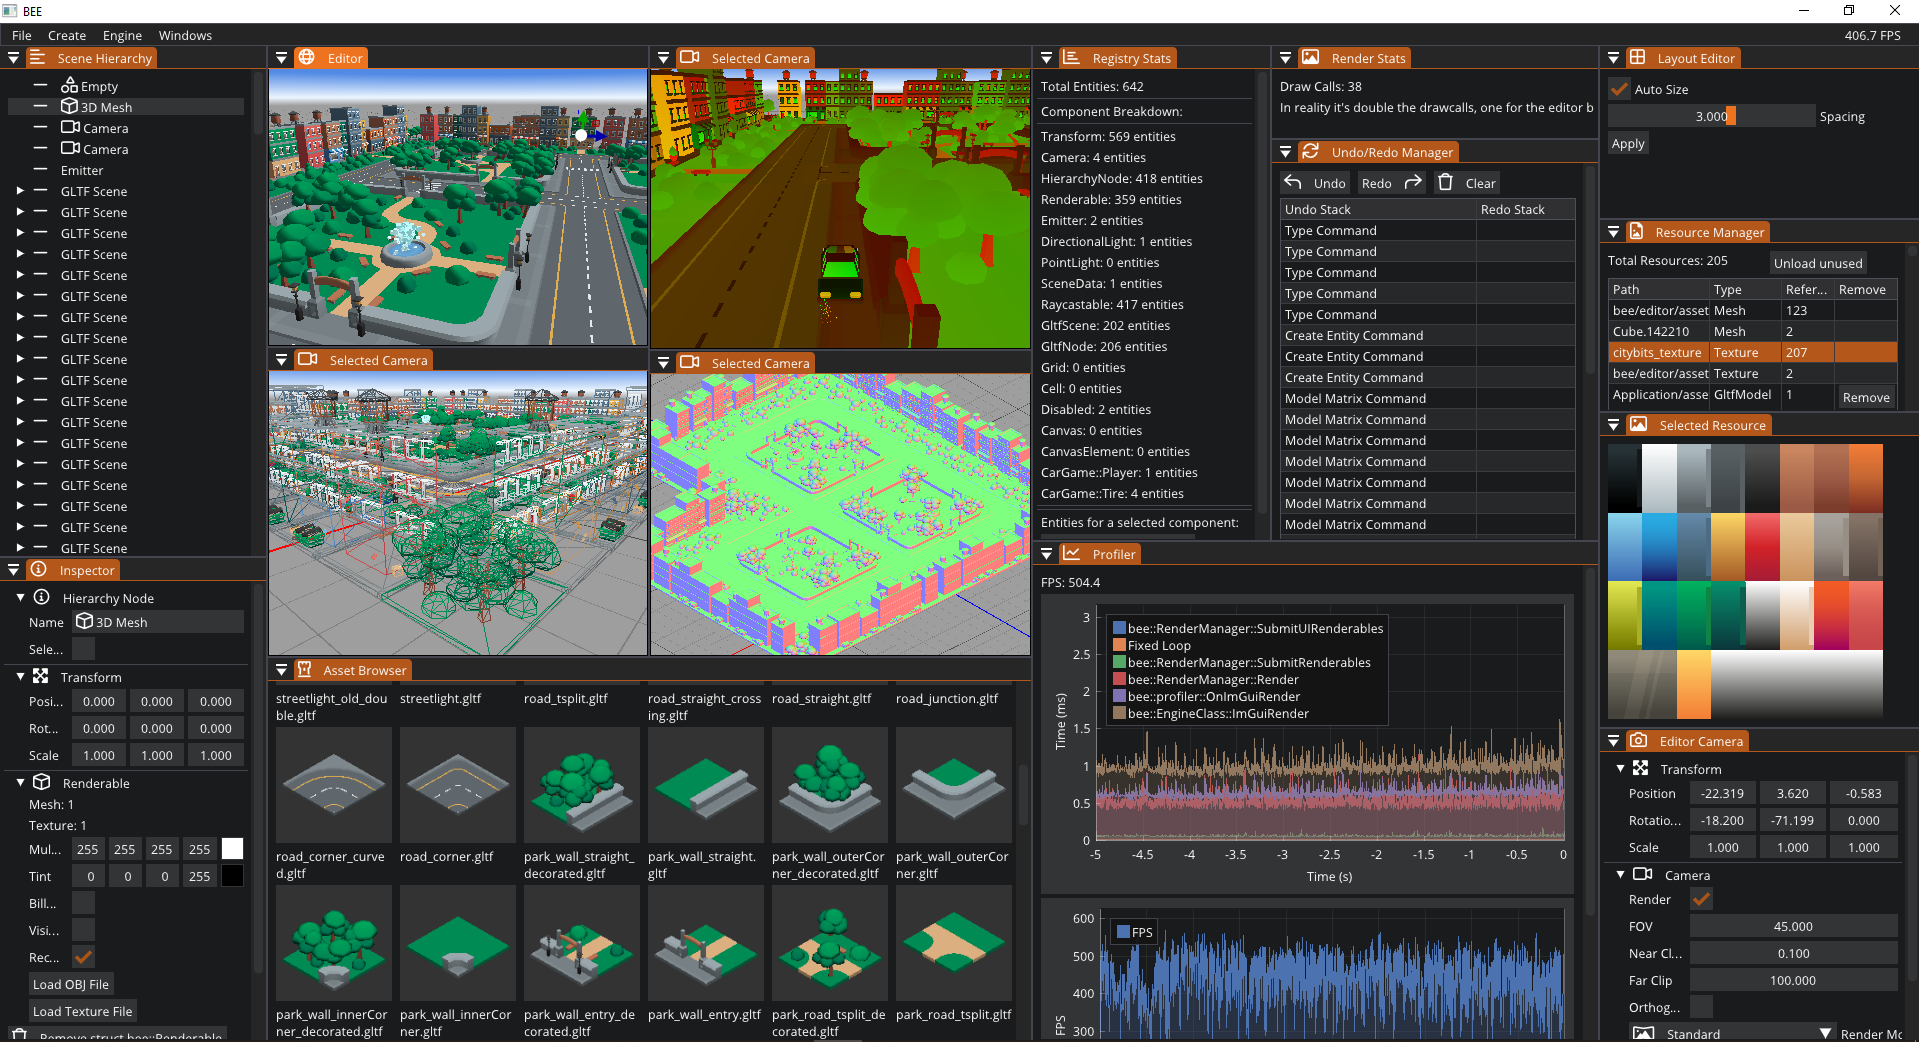Click the Redo arrow icon
1919x1042 pixels.
pyautogui.click(x=1414, y=182)
